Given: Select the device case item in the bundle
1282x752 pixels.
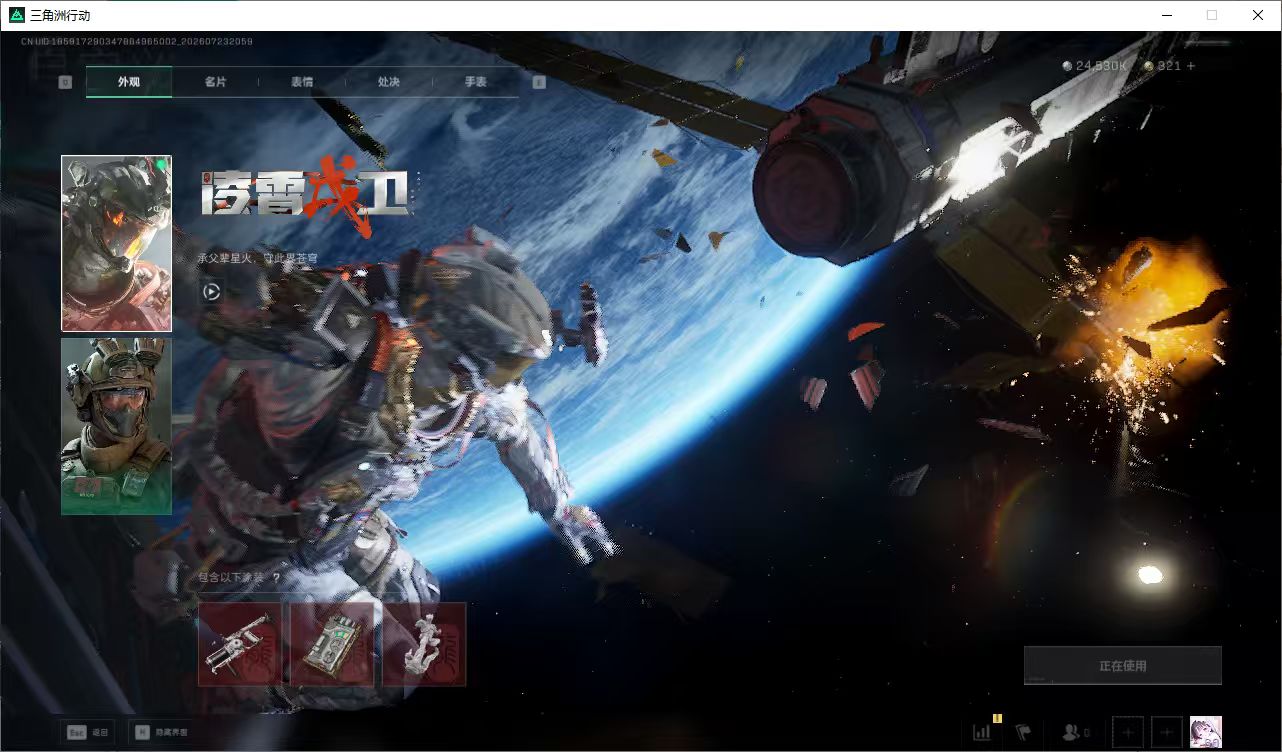Looking at the screenshot, I should point(332,644).
